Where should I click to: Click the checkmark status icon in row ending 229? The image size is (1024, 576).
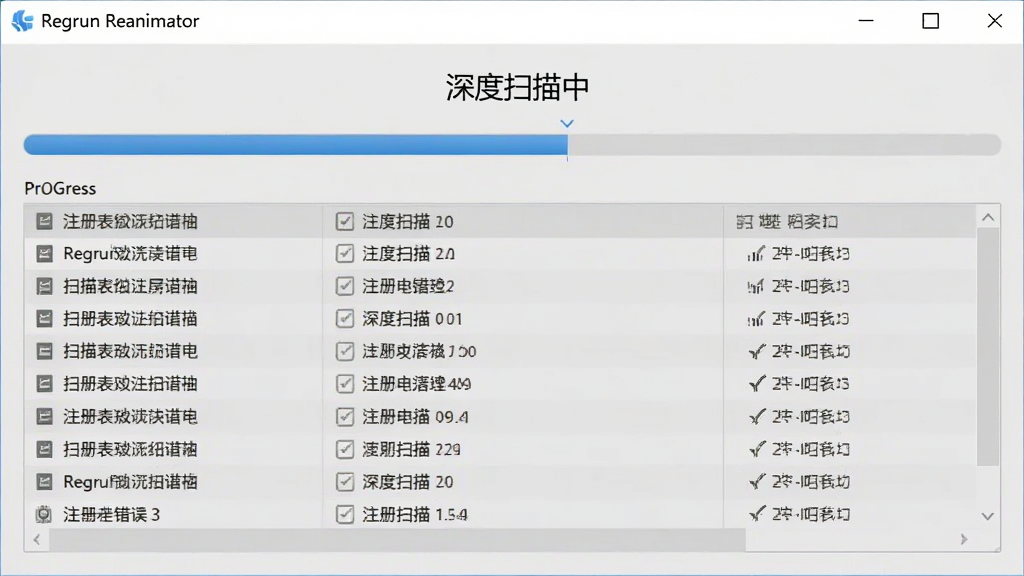(756, 449)
